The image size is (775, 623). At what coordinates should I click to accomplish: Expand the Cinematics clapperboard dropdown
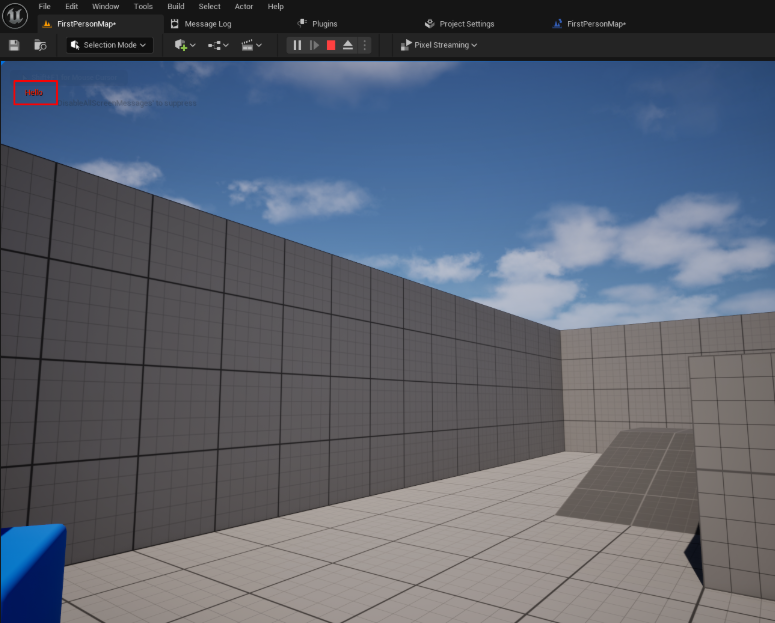[x=252, y=45]
